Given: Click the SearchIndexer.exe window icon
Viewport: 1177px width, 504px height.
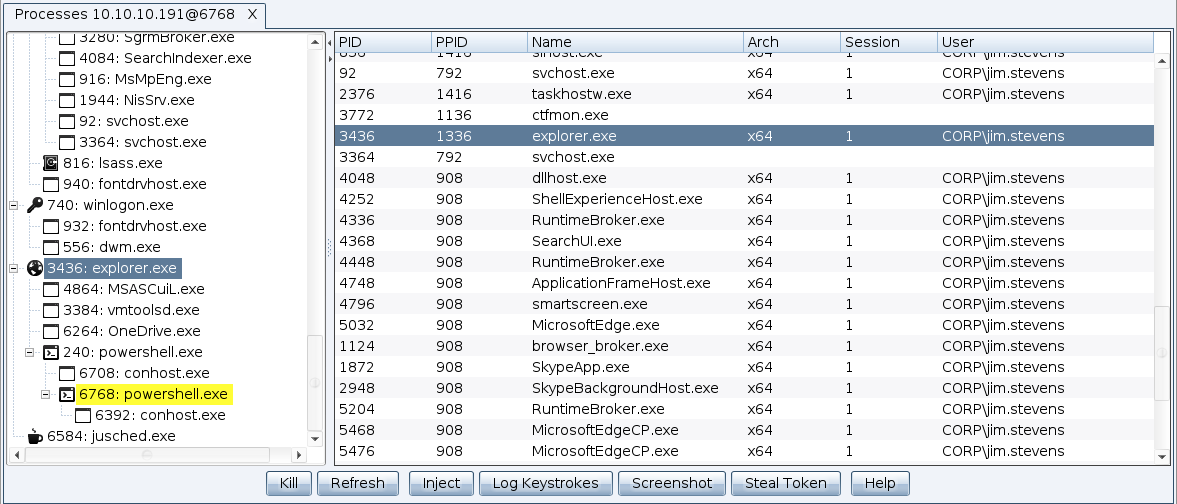Looking at the screenshot, I should (67, 58).
